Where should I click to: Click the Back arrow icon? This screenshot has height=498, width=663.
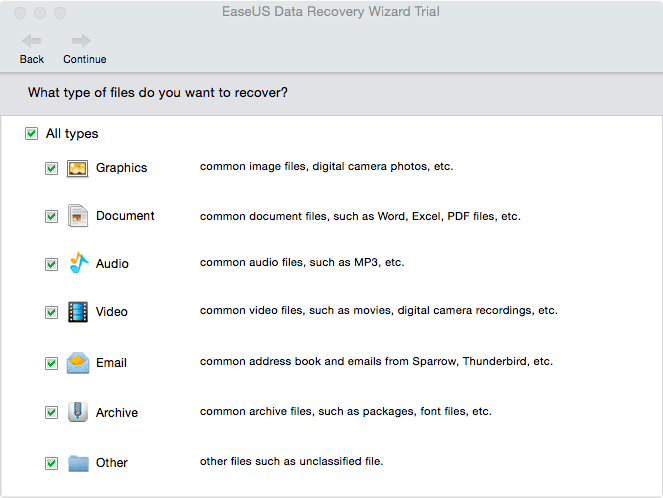pyautogui.click(x=32, y=41)
